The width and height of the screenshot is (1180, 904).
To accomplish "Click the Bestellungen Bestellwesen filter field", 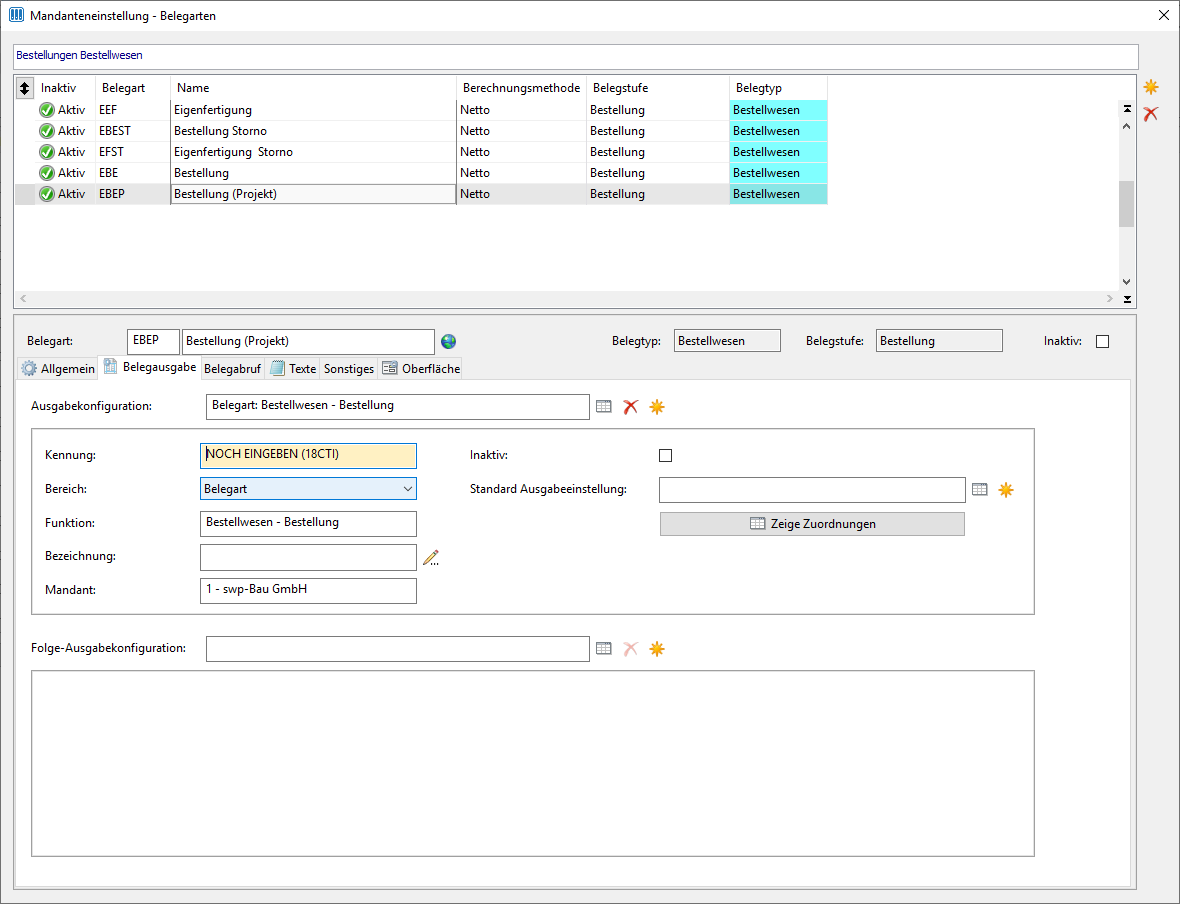I will tap(576, 56).
